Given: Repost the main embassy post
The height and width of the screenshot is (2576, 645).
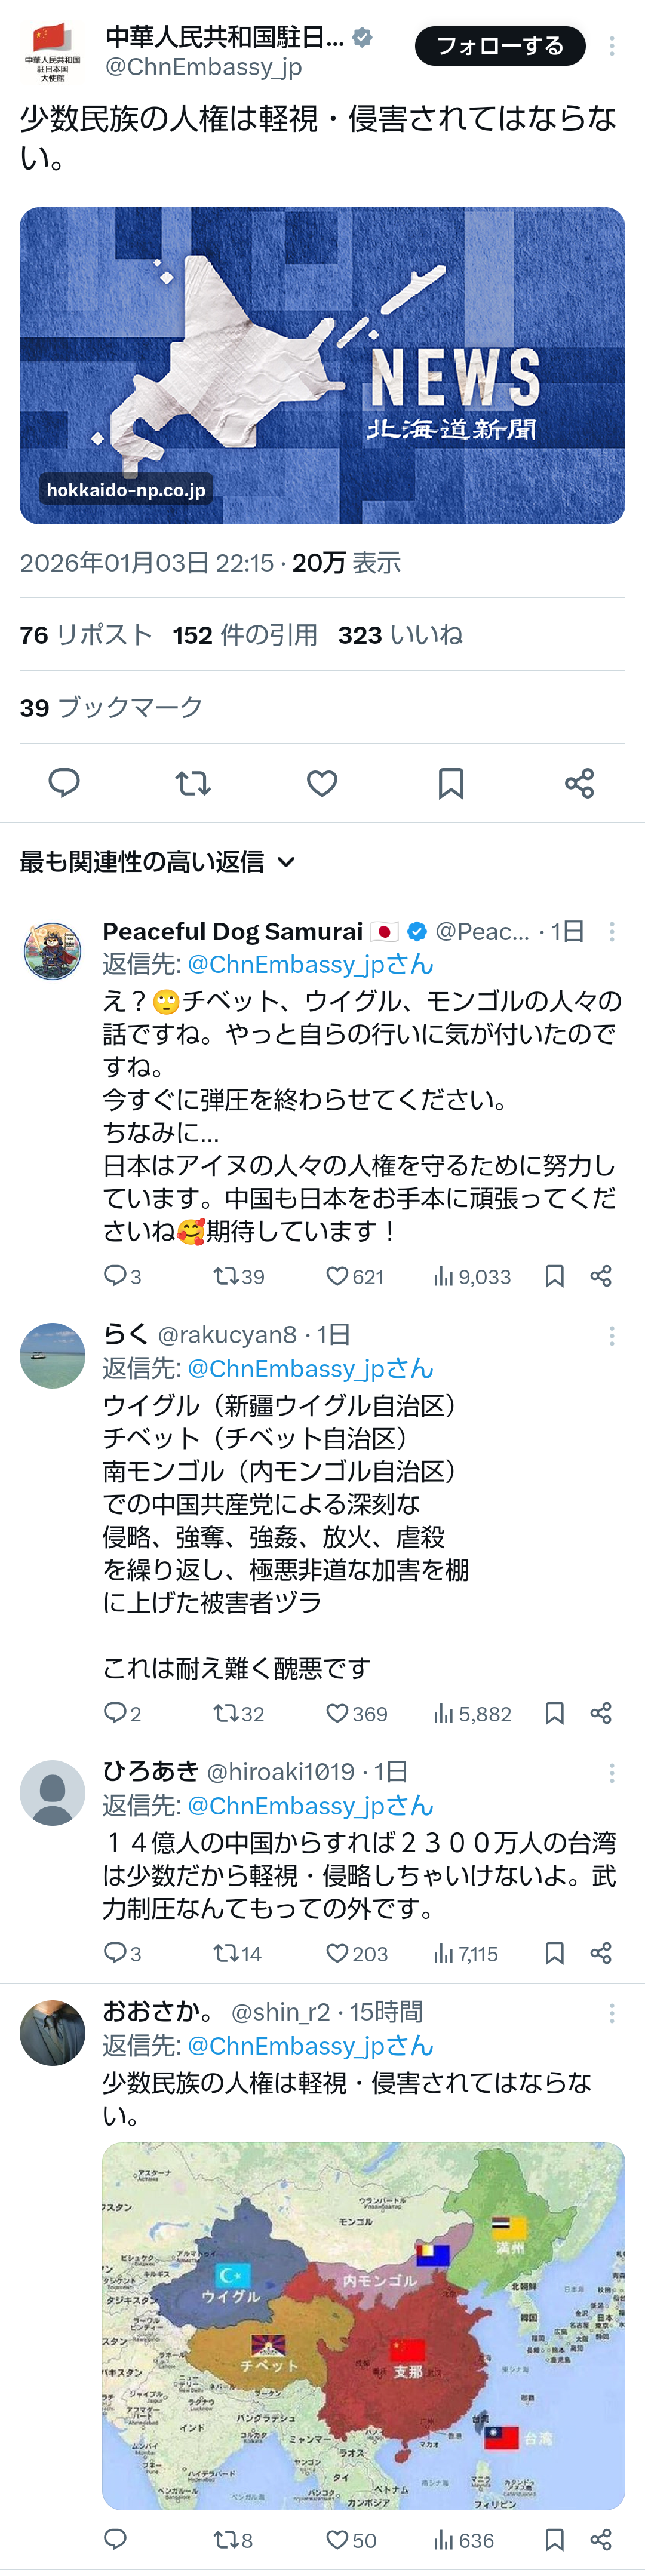Looking at the screenshot, I should 193,783.
